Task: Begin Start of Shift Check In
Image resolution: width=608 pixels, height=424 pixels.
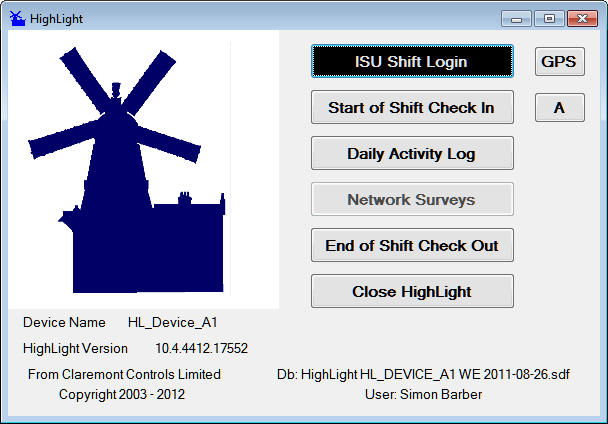Action: [412, 107]
